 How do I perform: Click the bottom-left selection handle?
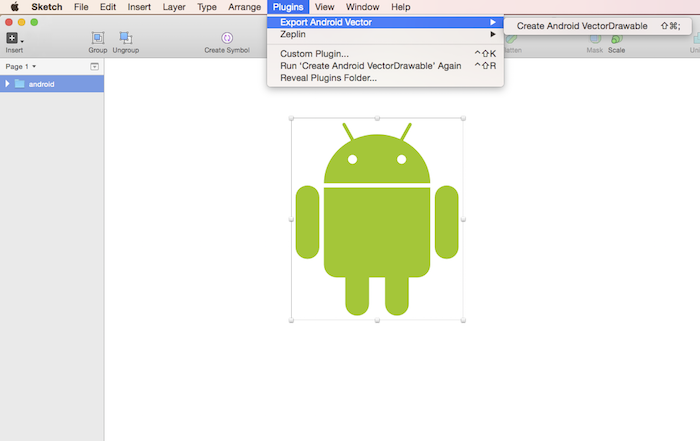tap(291, 320)
